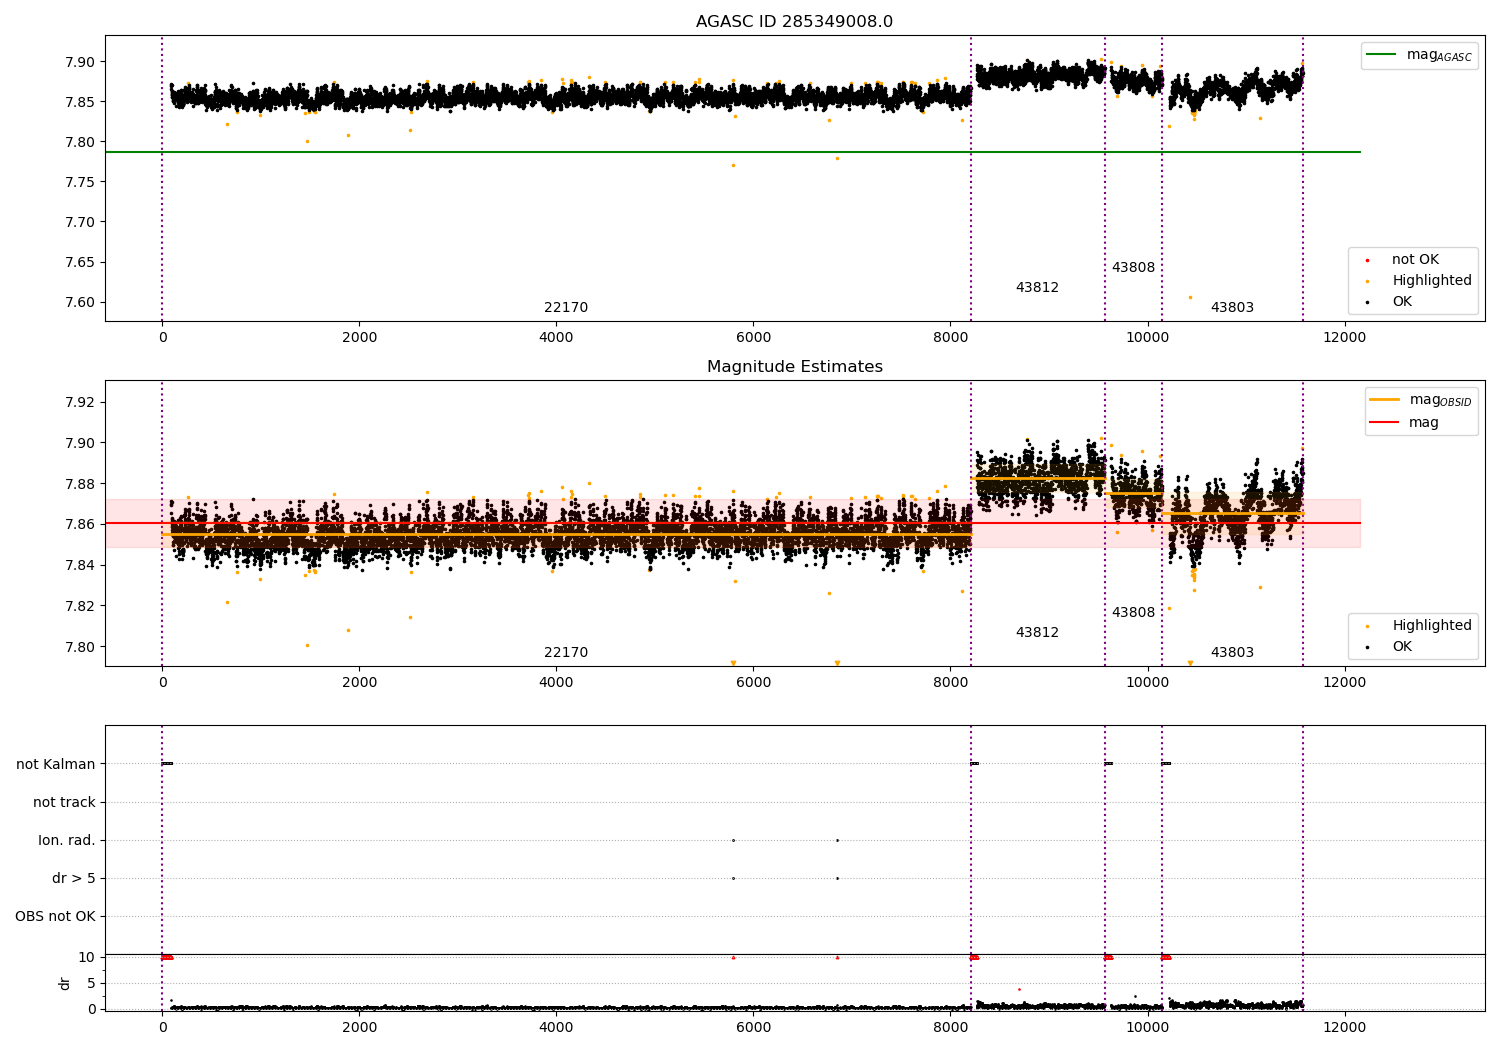The width and height of the screenshot is (1500, 1050).
Task: Click the "dr" axis label
Action: [x=65, y=983]
